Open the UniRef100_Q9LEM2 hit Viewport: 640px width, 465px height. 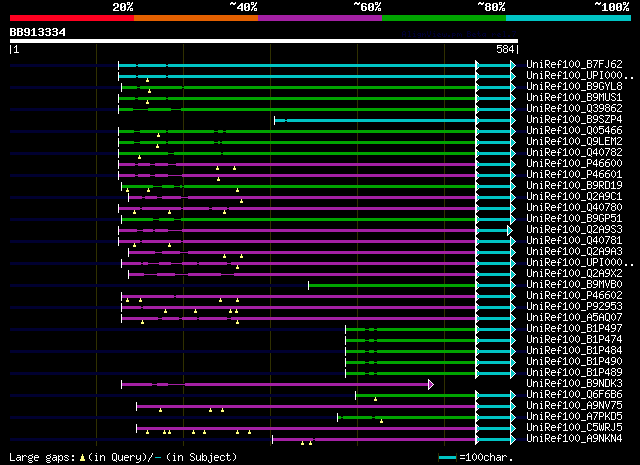(574, 141)
